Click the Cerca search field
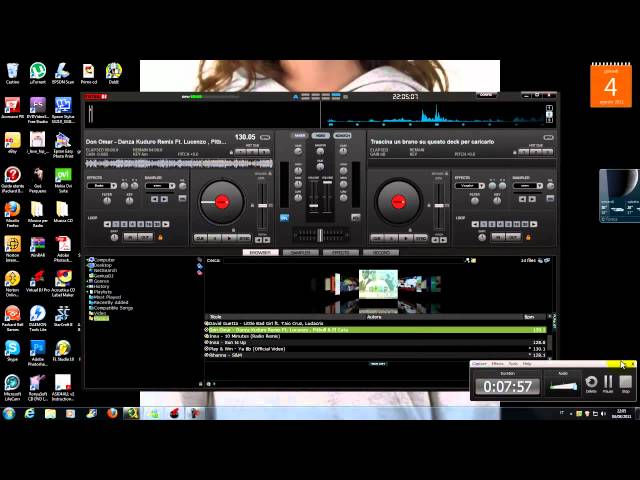This screenshot has width=640, height=480. point(344,260)
